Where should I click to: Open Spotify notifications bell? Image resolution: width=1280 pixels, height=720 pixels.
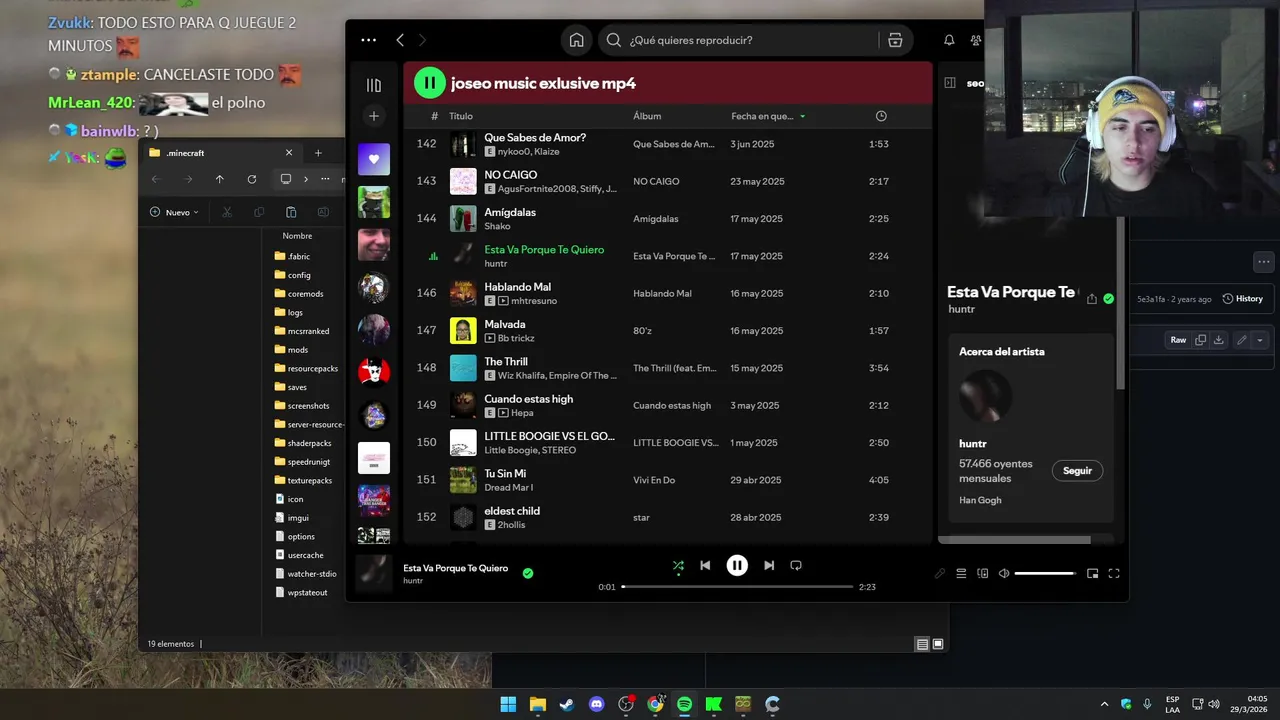[x=949, y=40]
